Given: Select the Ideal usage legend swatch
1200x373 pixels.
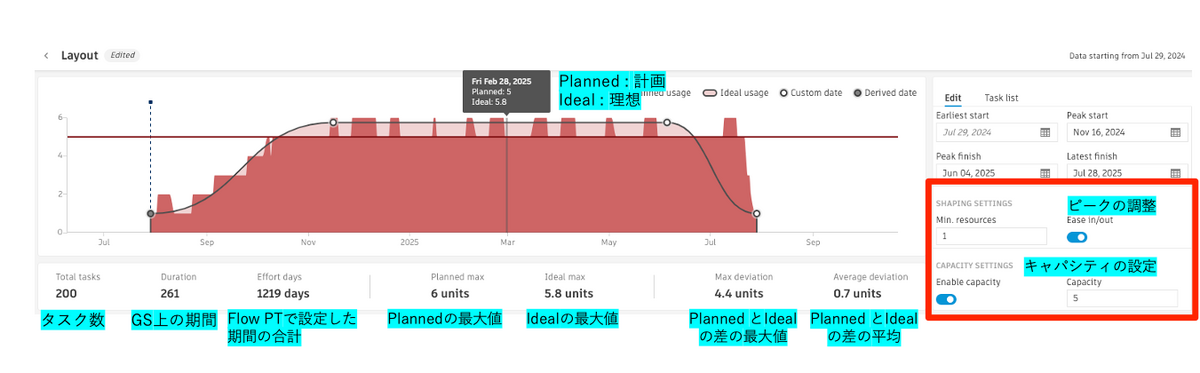Looking at the screenshot, I should click(710, 93).
